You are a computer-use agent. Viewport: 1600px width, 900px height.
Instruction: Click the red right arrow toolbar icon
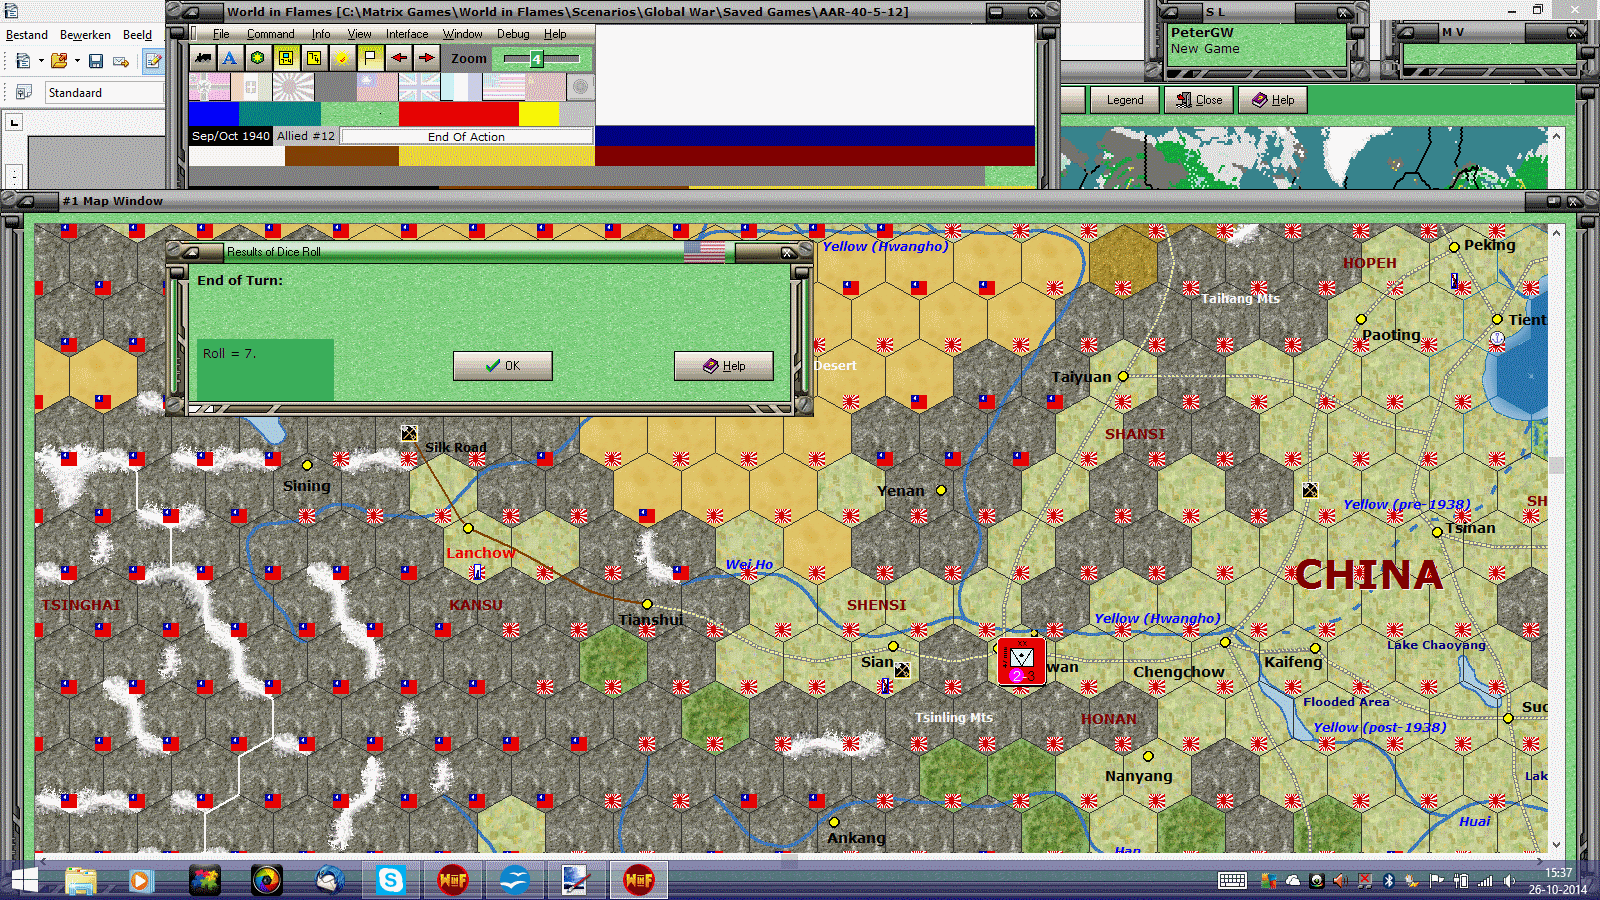click(426, 58)
